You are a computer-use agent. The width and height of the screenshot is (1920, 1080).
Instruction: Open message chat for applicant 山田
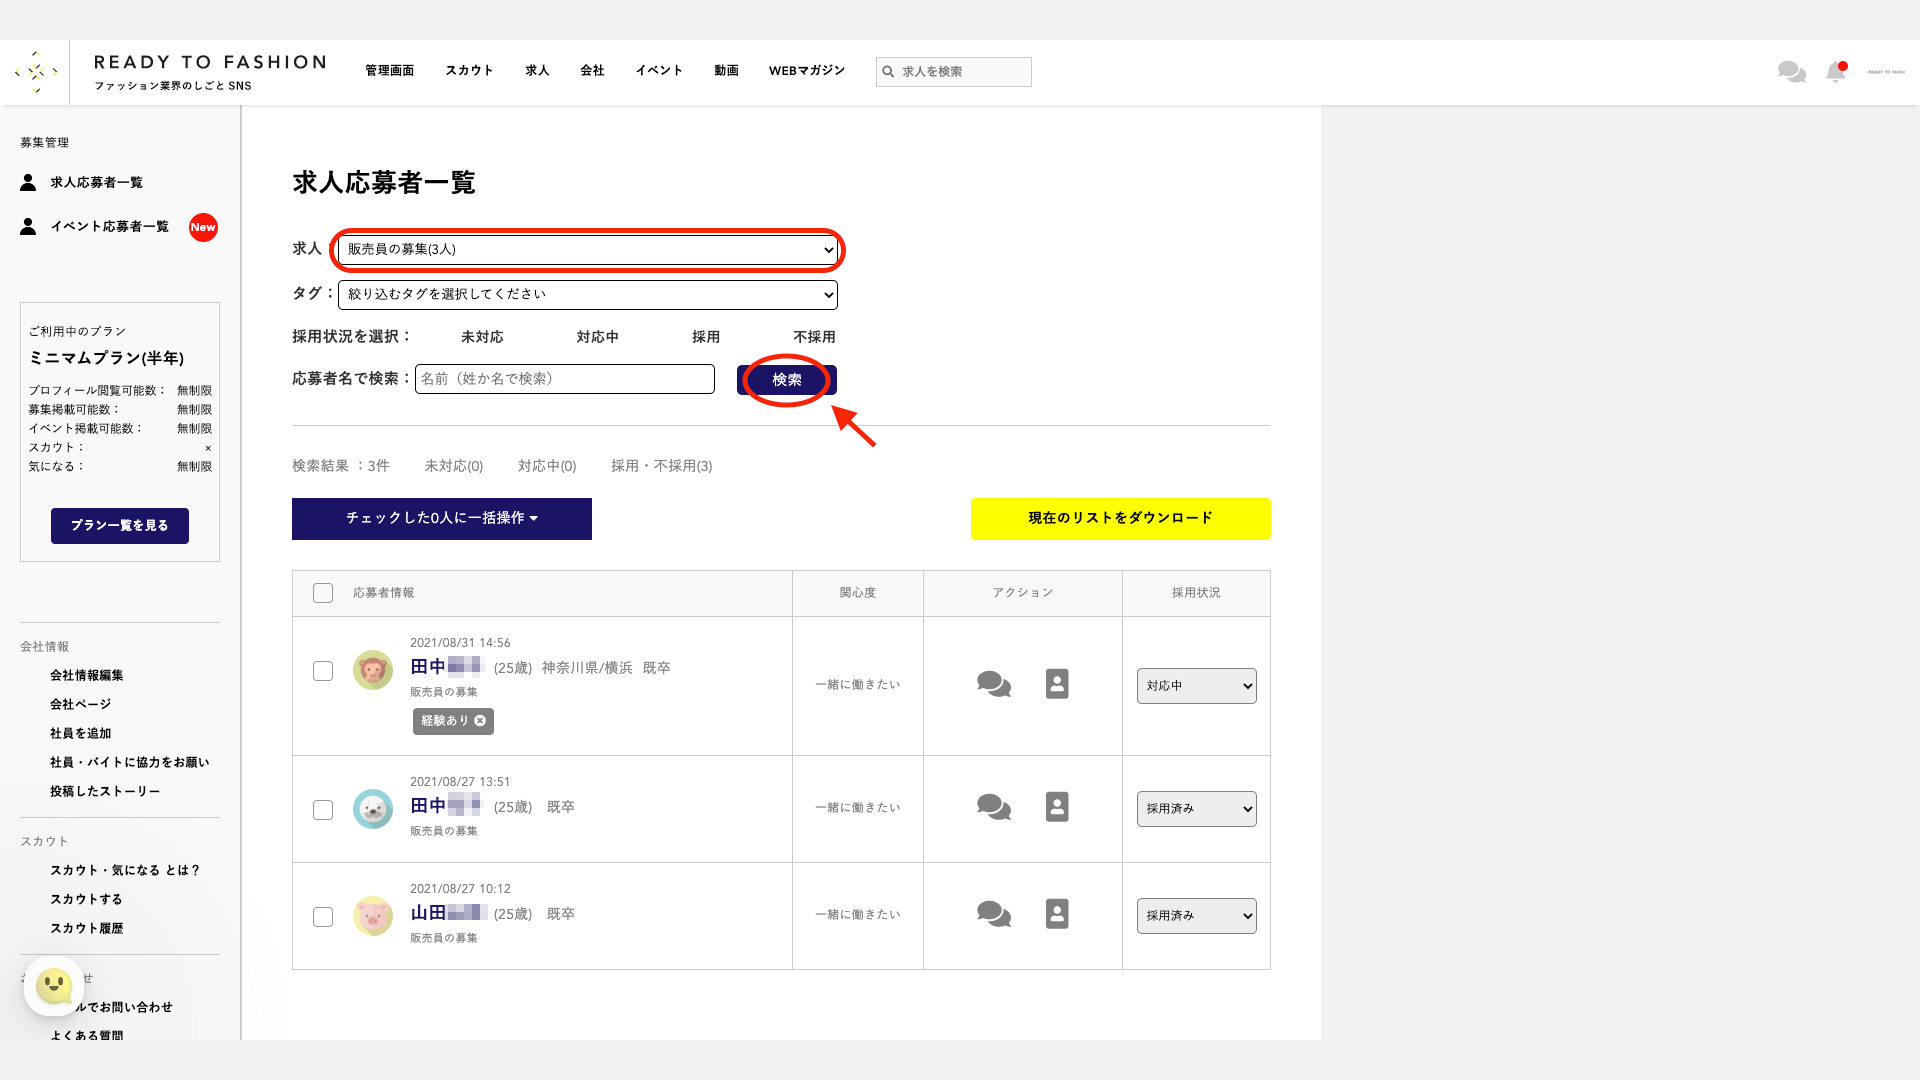pos(993,914)
